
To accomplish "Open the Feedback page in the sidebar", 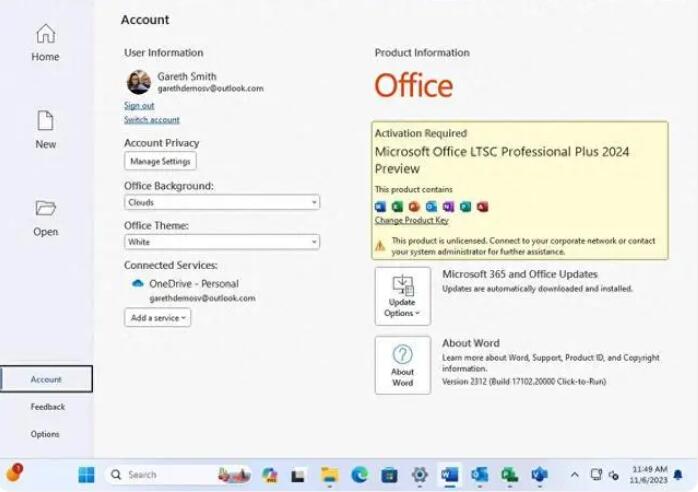I will [x=48, y=407].
